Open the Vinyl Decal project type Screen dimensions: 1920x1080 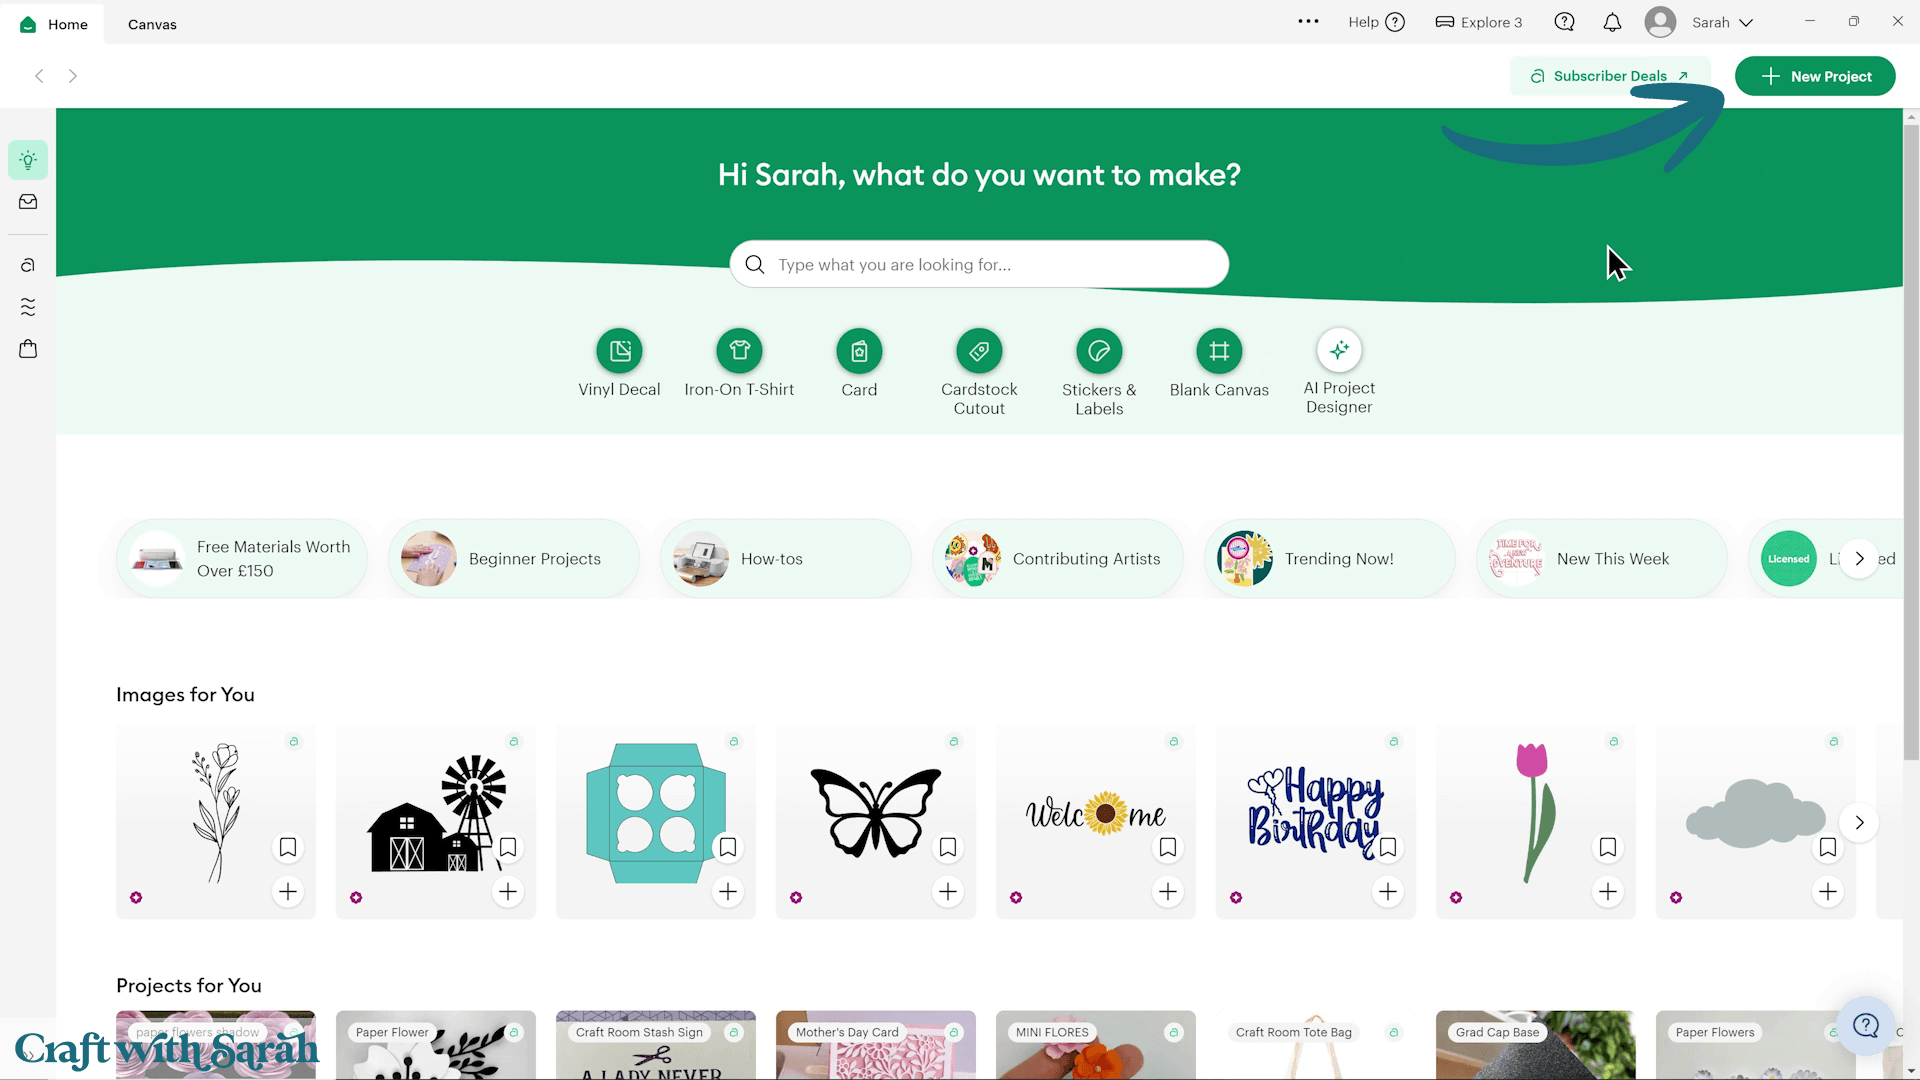pos(619,351)
